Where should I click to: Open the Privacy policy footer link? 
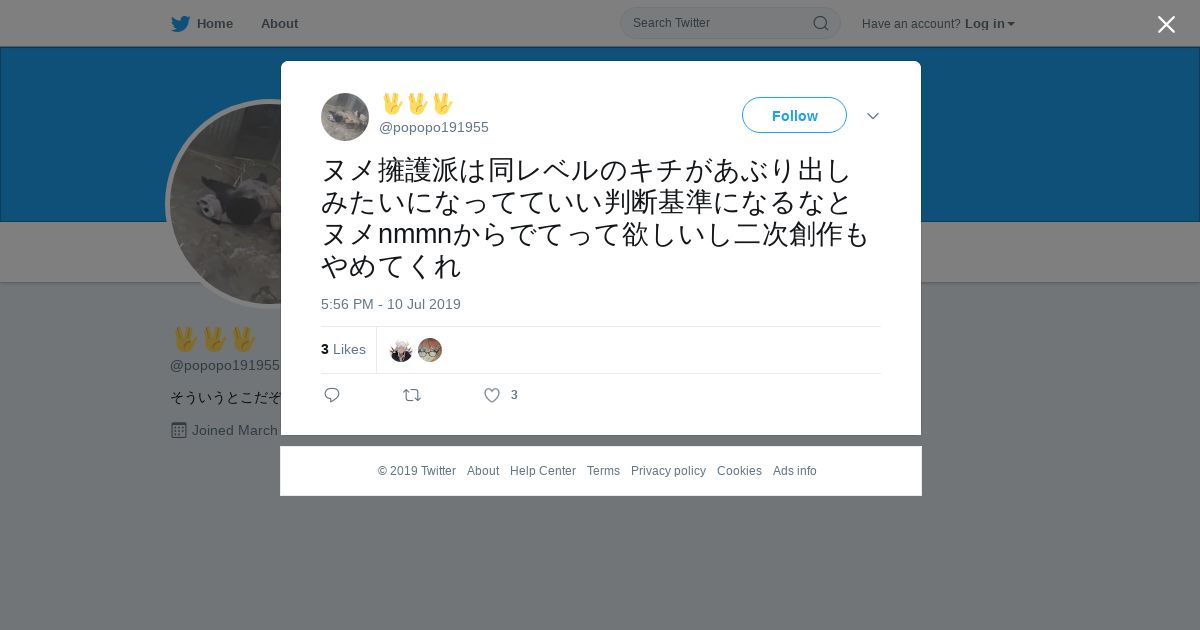point(668,471)
